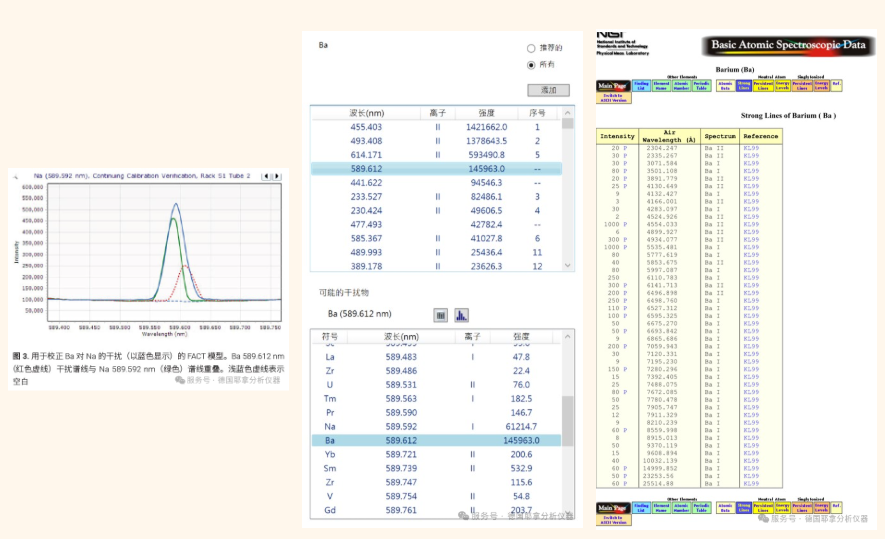Click the next-arrow icon above the spectrum
Viewport: 885px width, 539px height.
pos(275,176)
